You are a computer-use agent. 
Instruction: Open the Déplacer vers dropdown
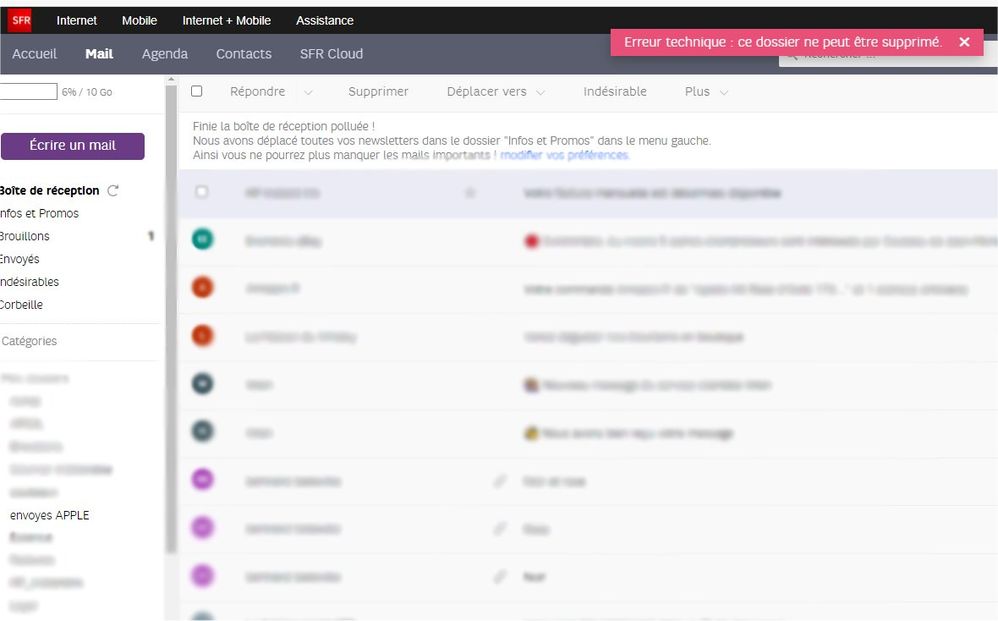(496, 92)
